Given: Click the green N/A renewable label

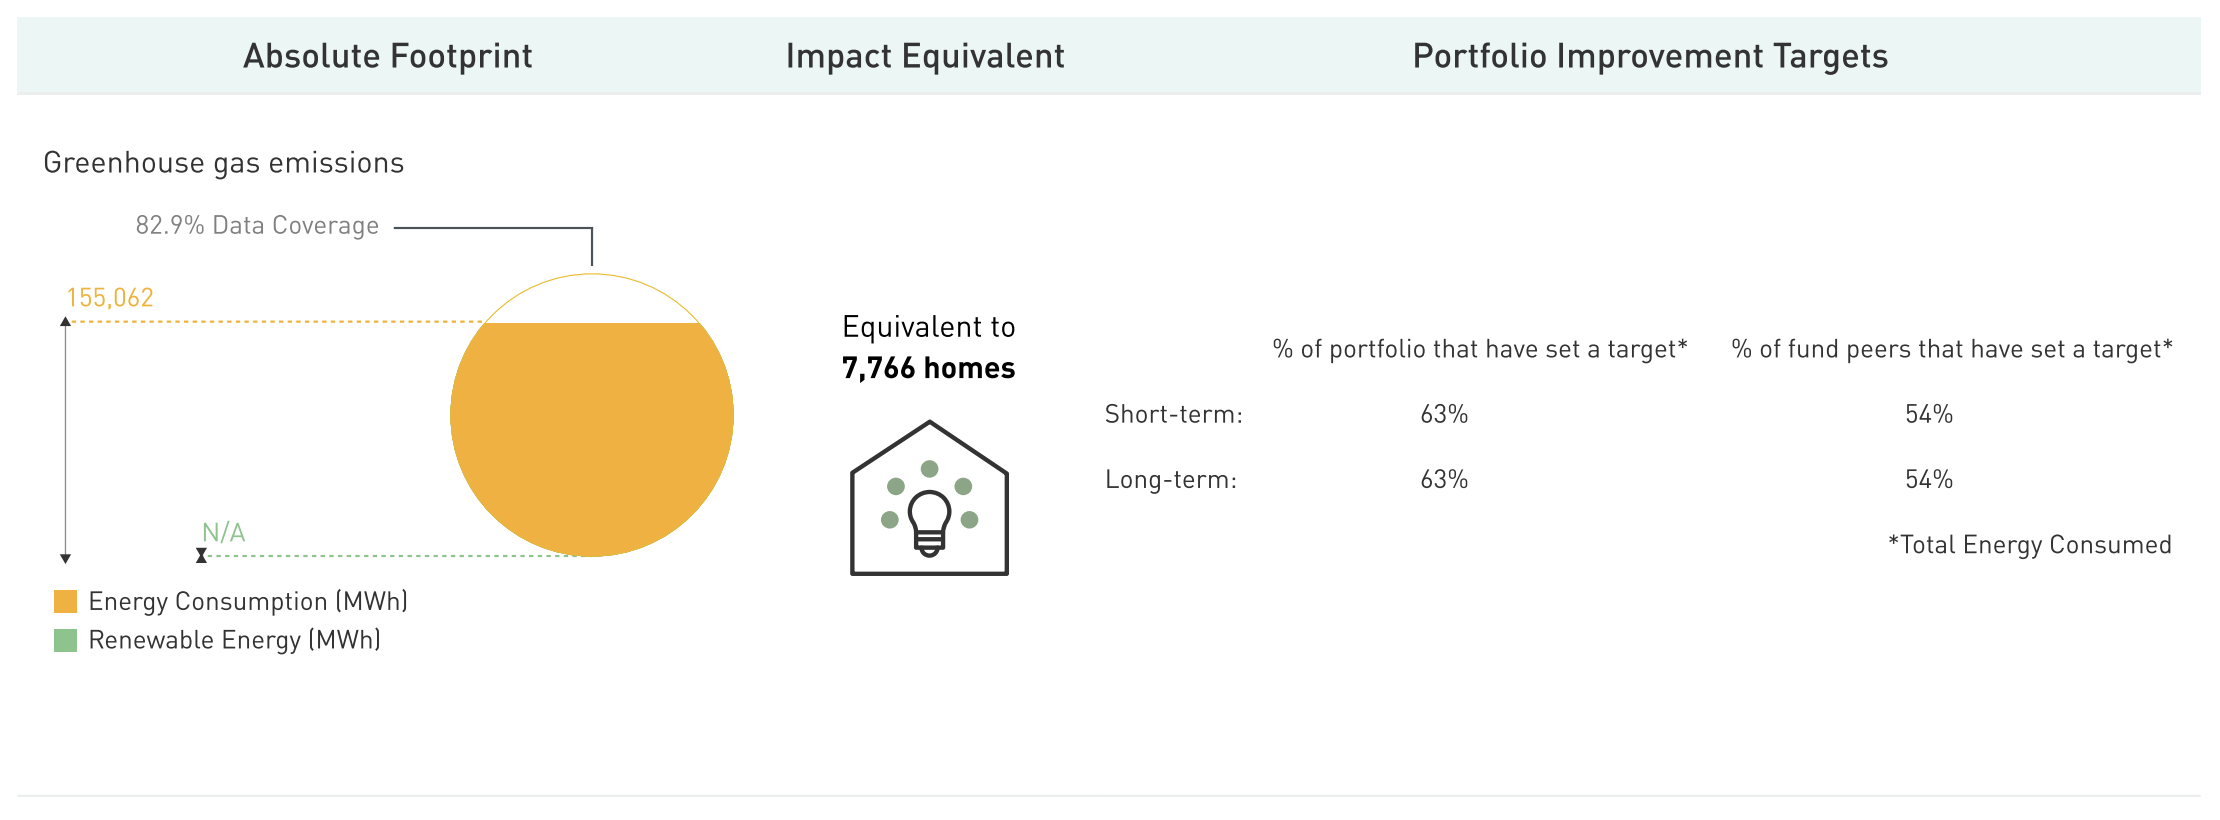Looking at the screenshot, I should [224, 532].
